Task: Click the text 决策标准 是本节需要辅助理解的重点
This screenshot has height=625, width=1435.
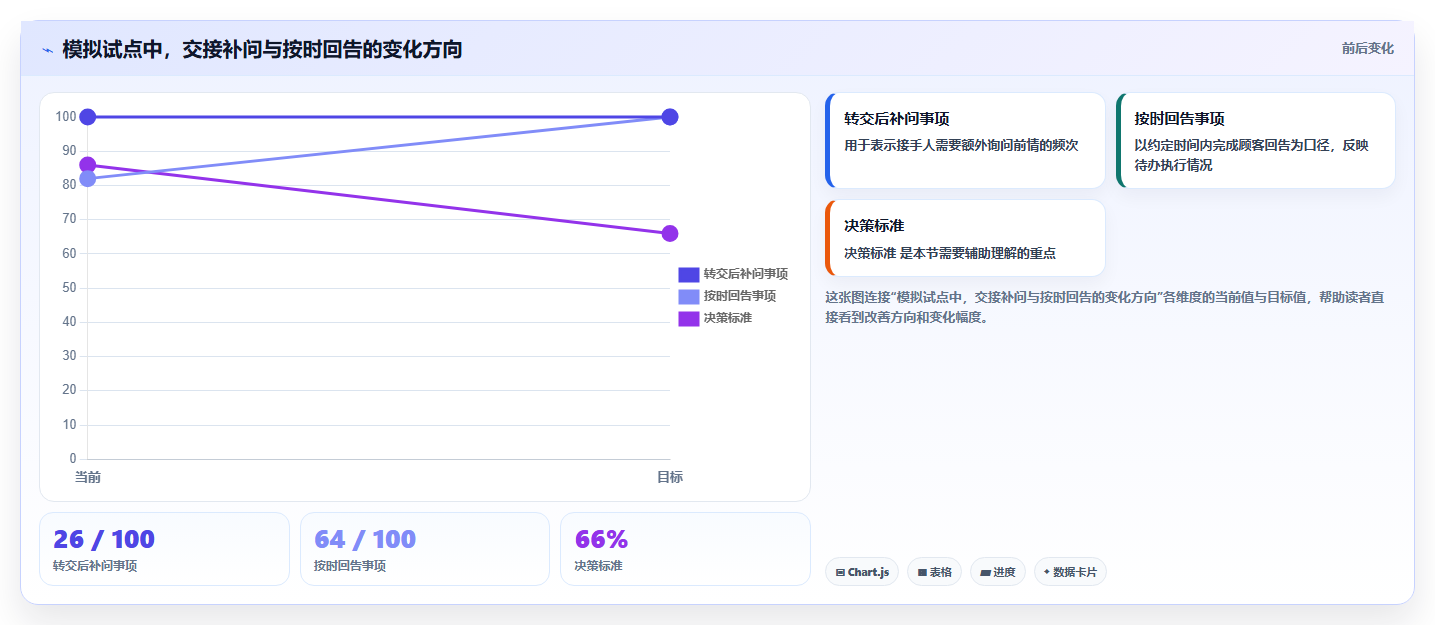Action: pos(950,253)
